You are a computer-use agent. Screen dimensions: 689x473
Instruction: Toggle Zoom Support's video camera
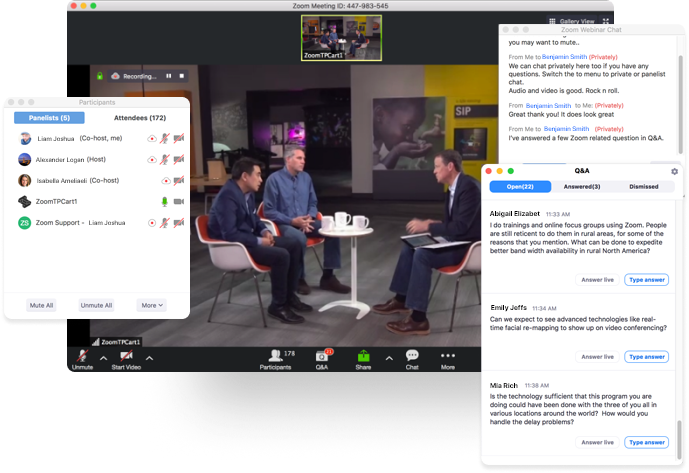(x=178, y=222)
